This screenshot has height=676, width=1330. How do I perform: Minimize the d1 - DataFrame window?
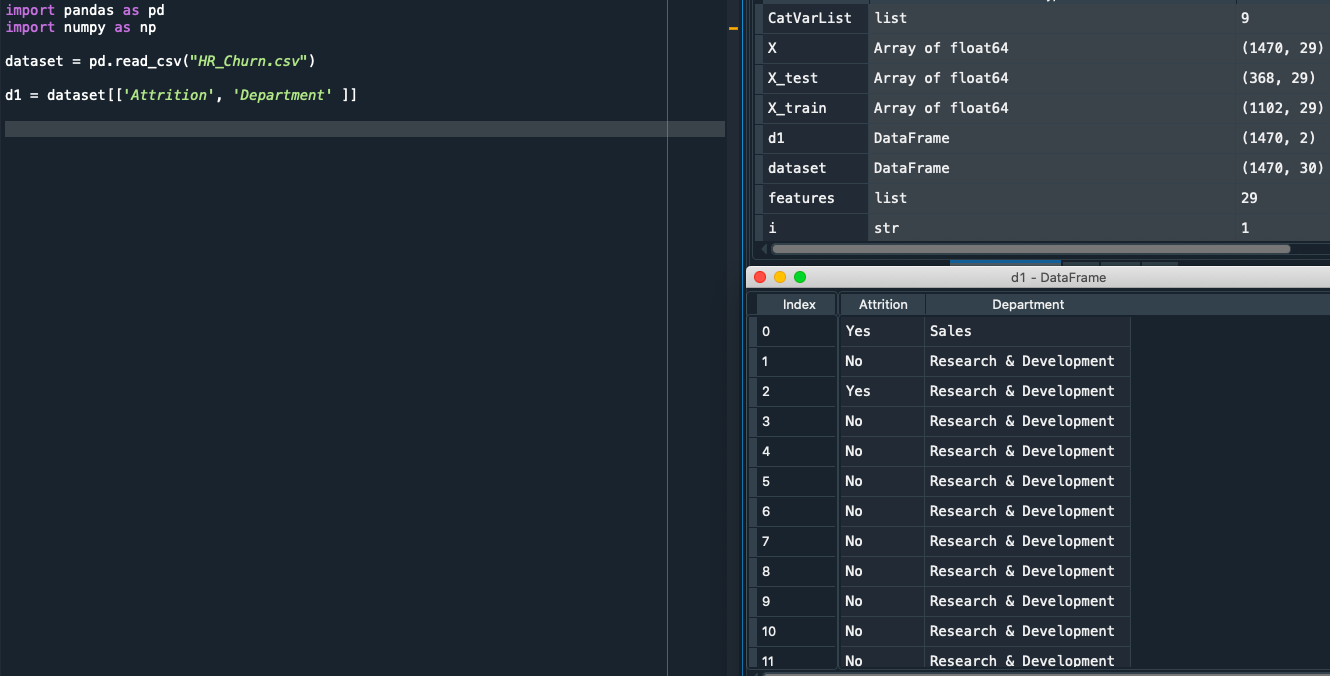pos(780,277)
